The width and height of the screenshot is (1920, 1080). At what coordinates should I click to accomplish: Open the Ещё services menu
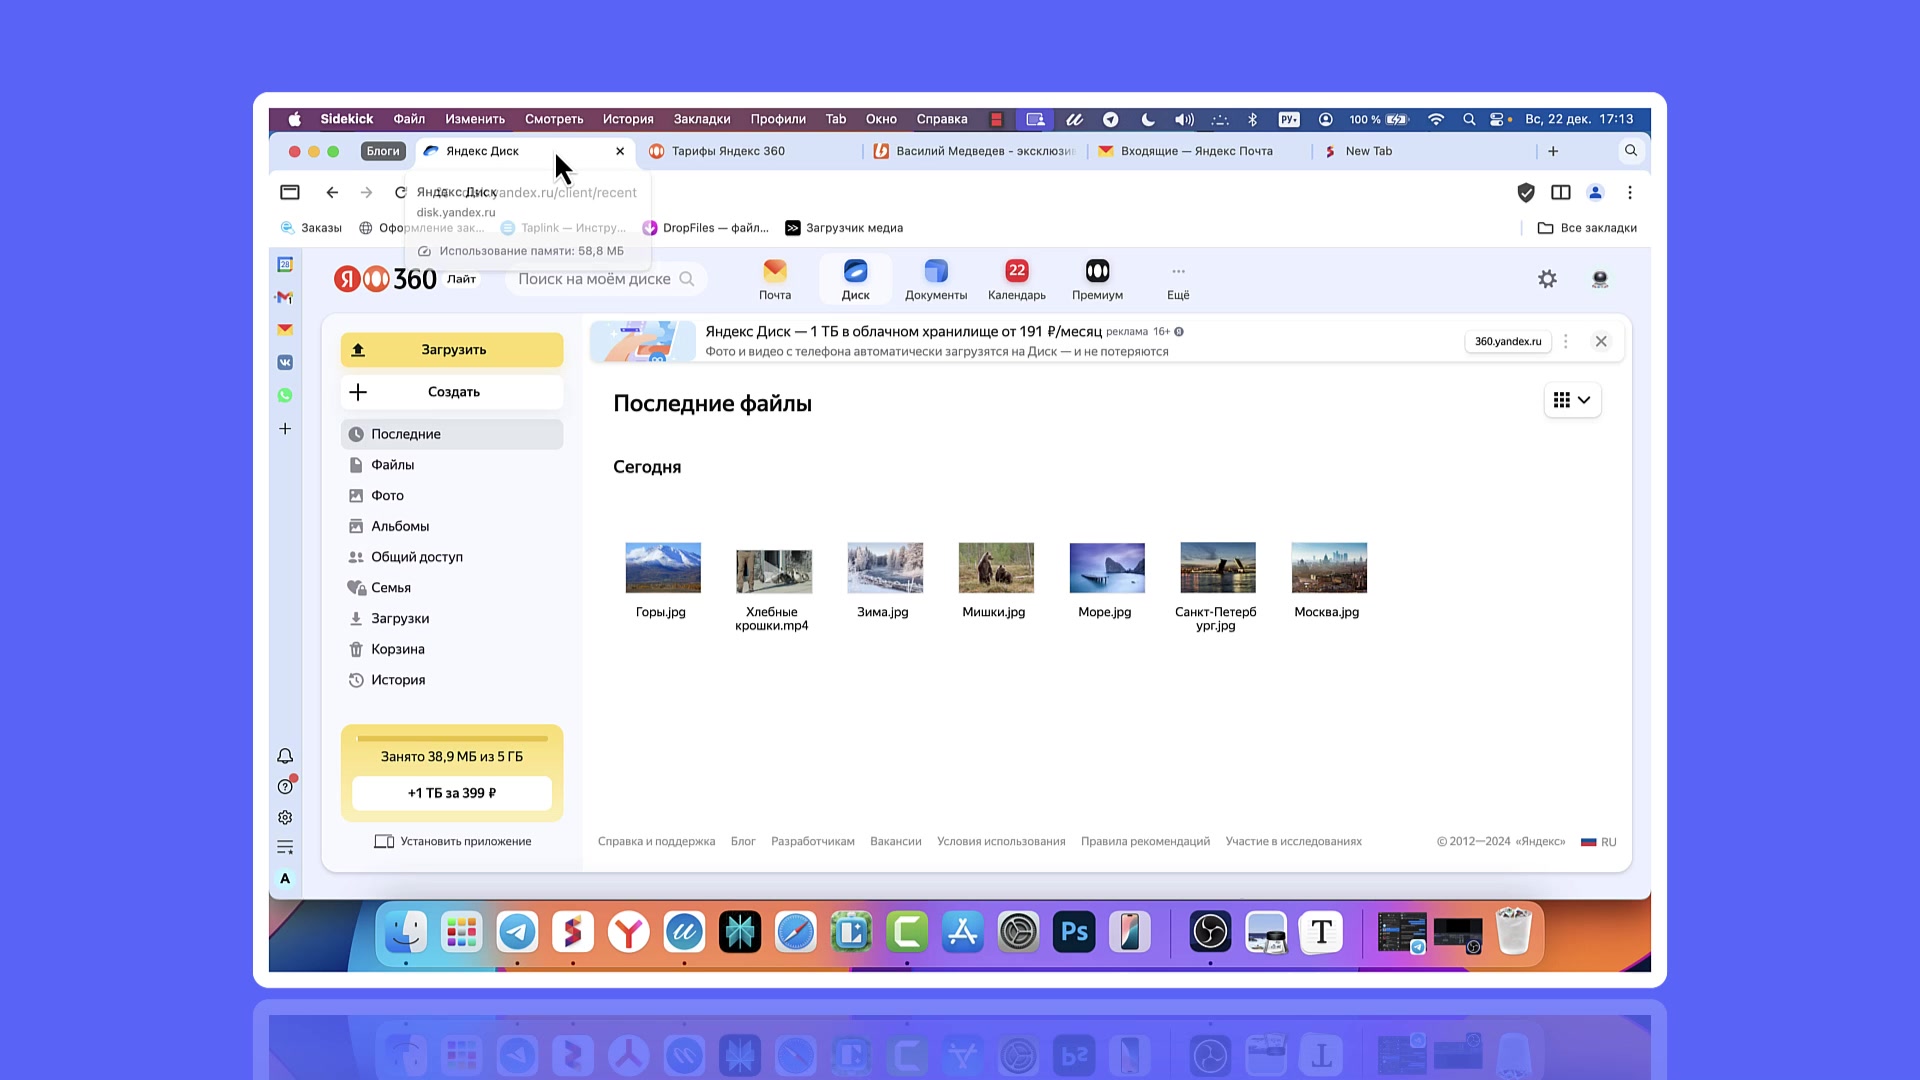coord(1177,279)
